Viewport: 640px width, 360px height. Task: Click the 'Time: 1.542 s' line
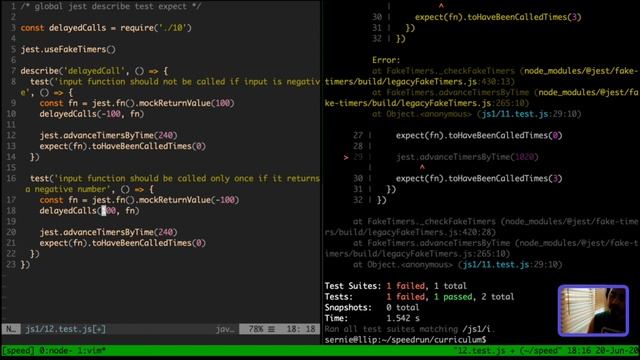tap(372, 318)
